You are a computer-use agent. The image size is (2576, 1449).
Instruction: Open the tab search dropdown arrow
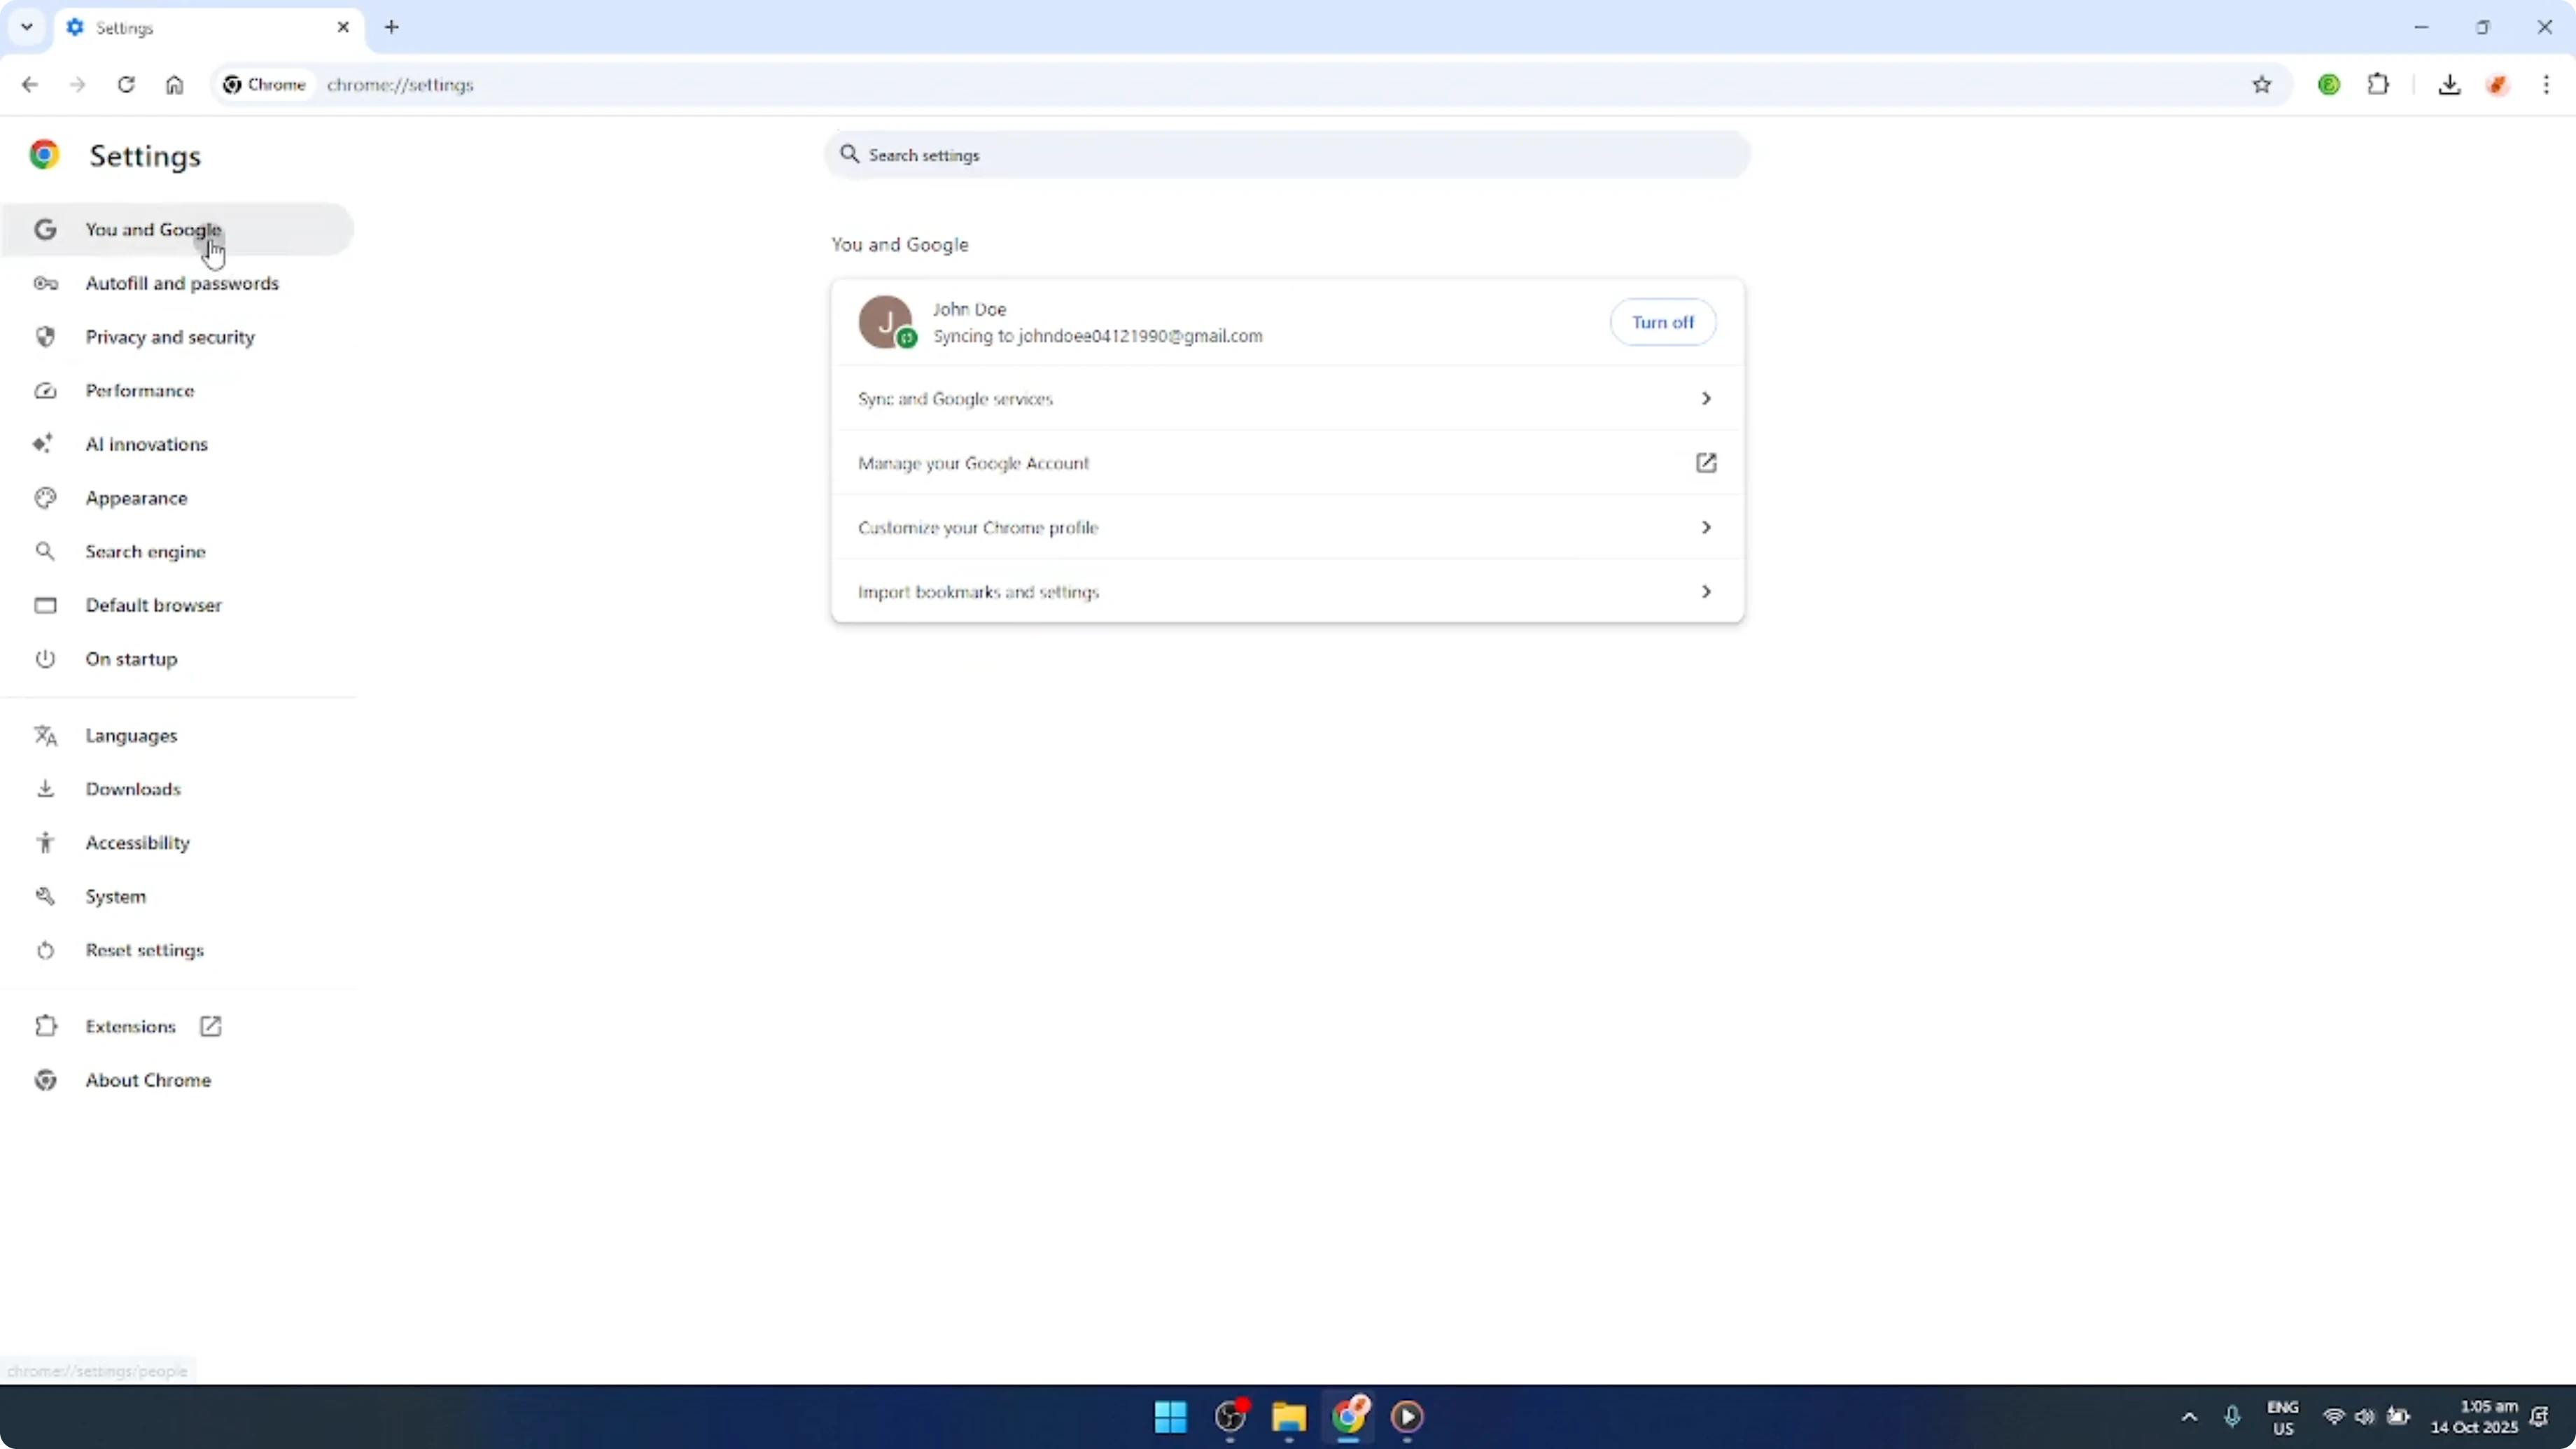click(x=26, y=27)
